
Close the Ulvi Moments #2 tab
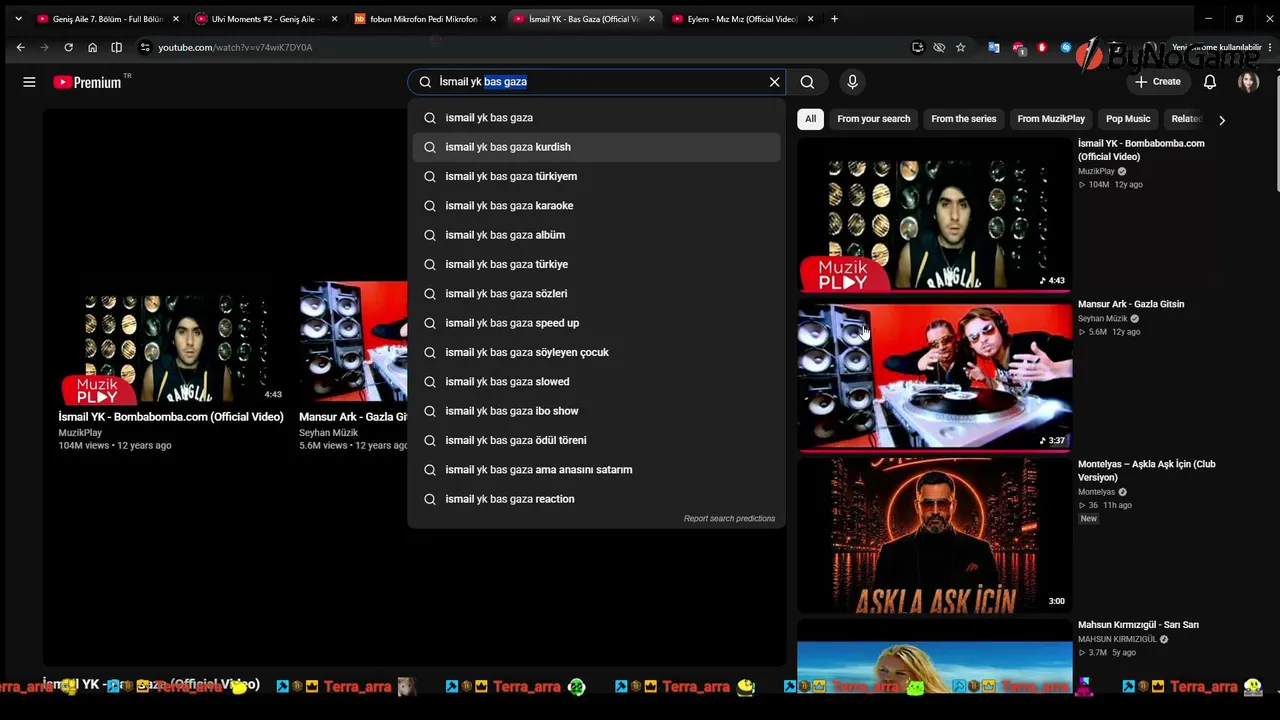[x=334, y=19]
